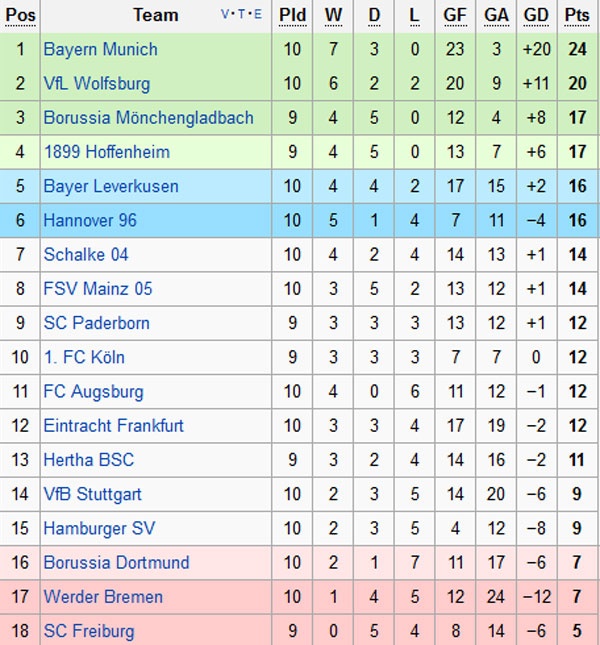Open the Schalke 04 link
The image size is (600, 645).
pyautogui.click(x=86, y=255)
